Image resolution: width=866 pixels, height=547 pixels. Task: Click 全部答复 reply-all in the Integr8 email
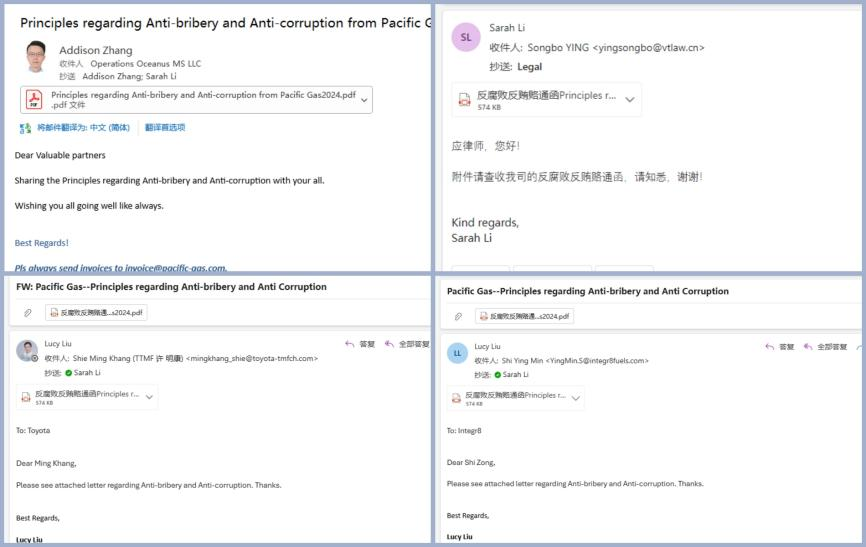pyautogui.click(x=824, y=347)
